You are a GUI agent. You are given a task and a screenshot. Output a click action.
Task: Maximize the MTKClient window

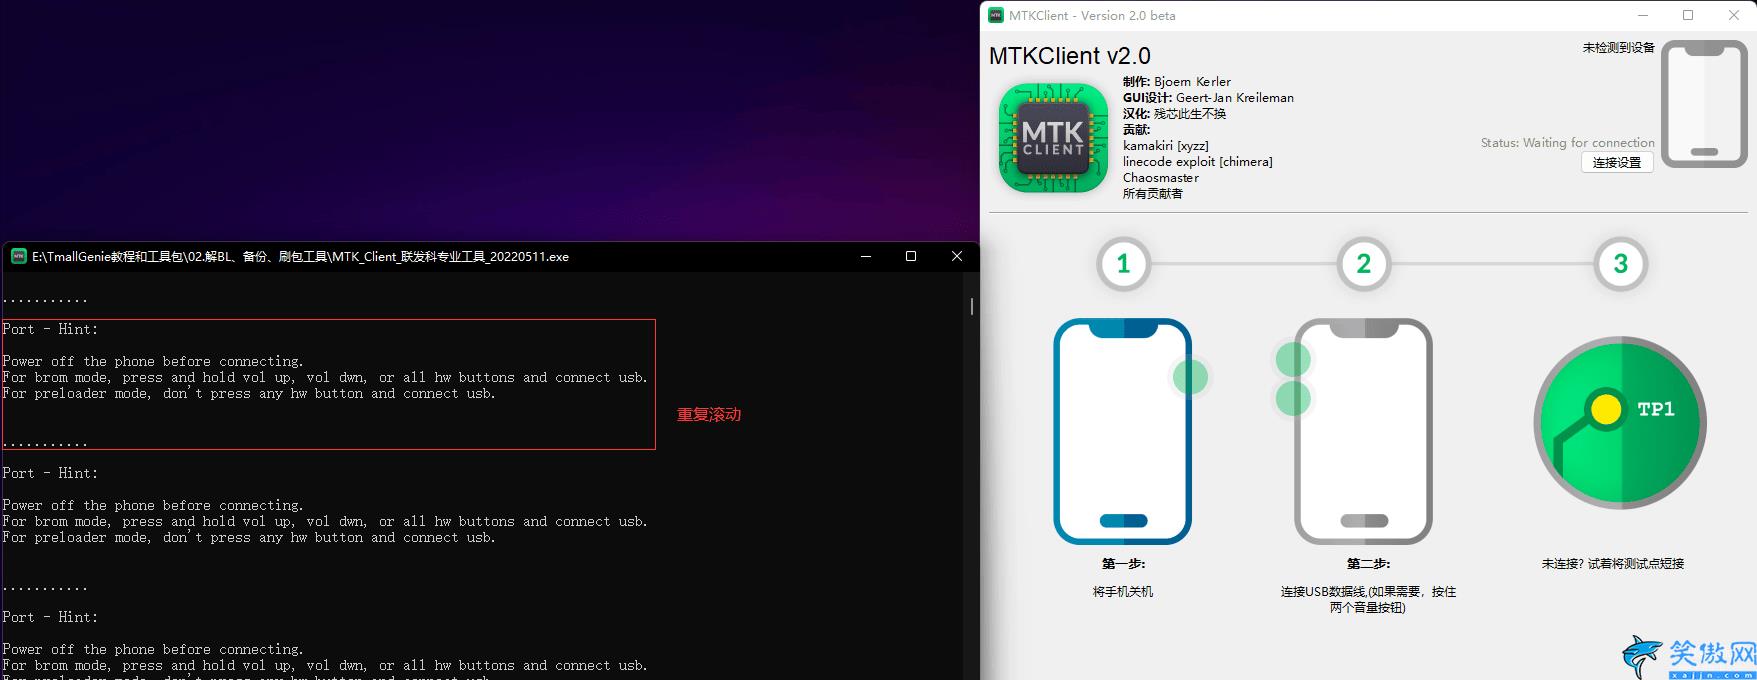pos(1688,15)
